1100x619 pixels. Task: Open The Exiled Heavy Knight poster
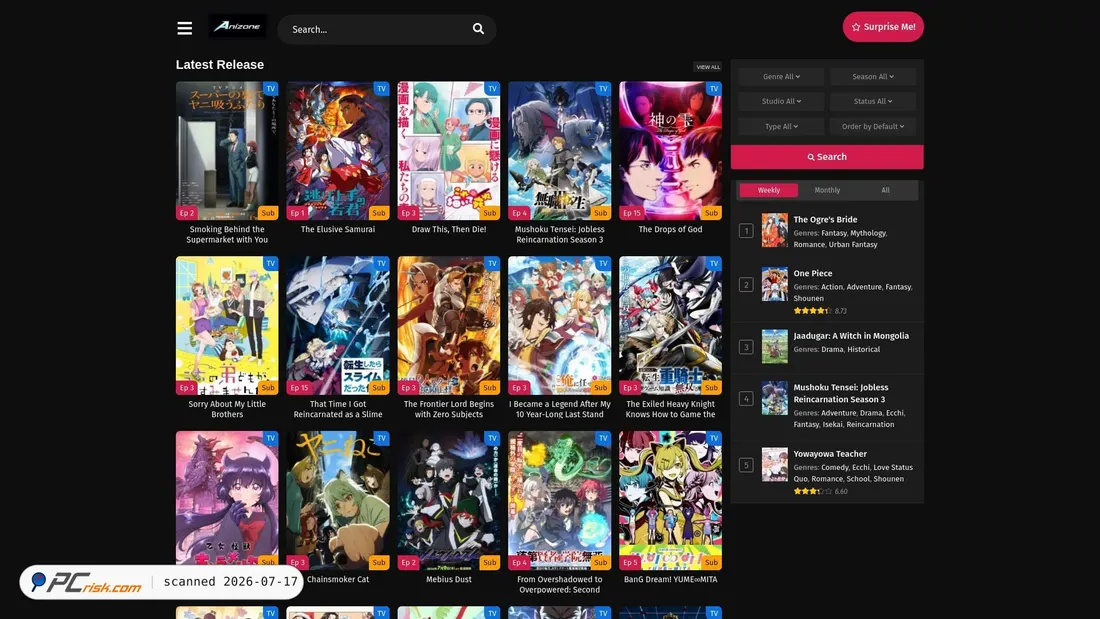[671, 326]
